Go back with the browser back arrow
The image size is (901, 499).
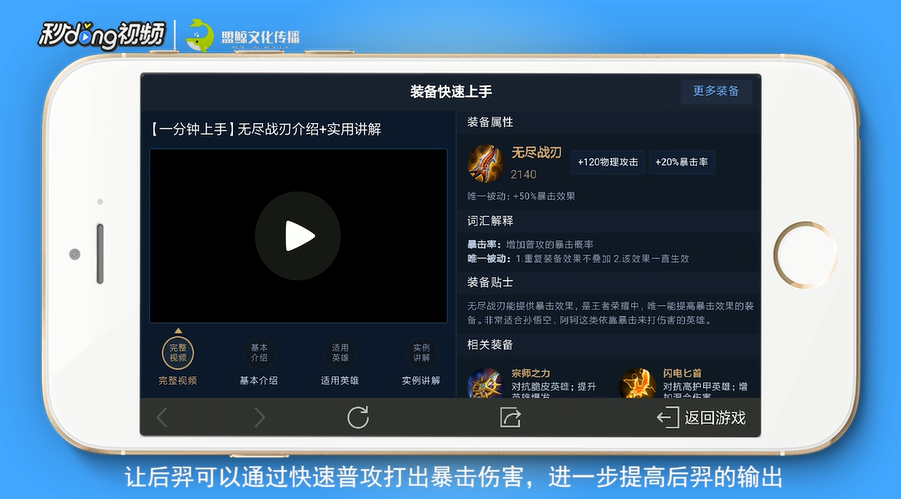[x=162, y=417]
